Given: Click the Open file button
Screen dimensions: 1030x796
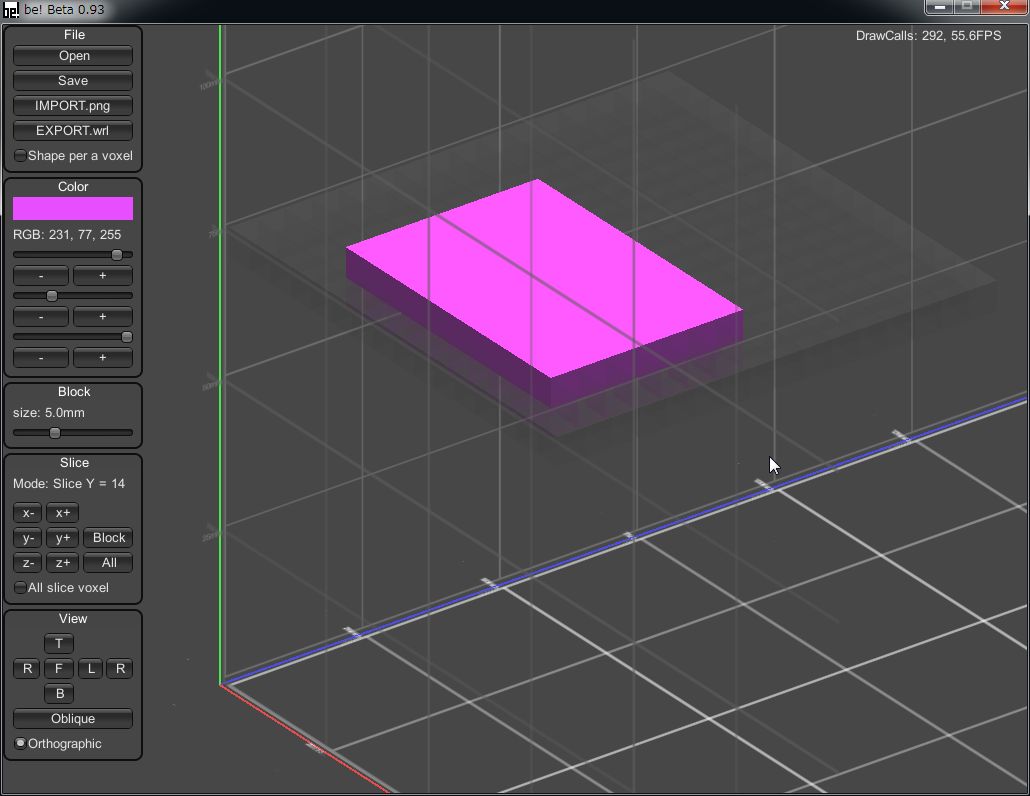Looking at the screenshot, I should 73,56.
